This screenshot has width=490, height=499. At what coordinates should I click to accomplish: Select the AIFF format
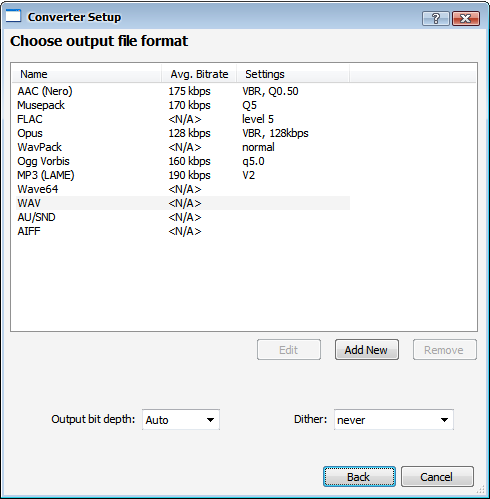[183, 231]
